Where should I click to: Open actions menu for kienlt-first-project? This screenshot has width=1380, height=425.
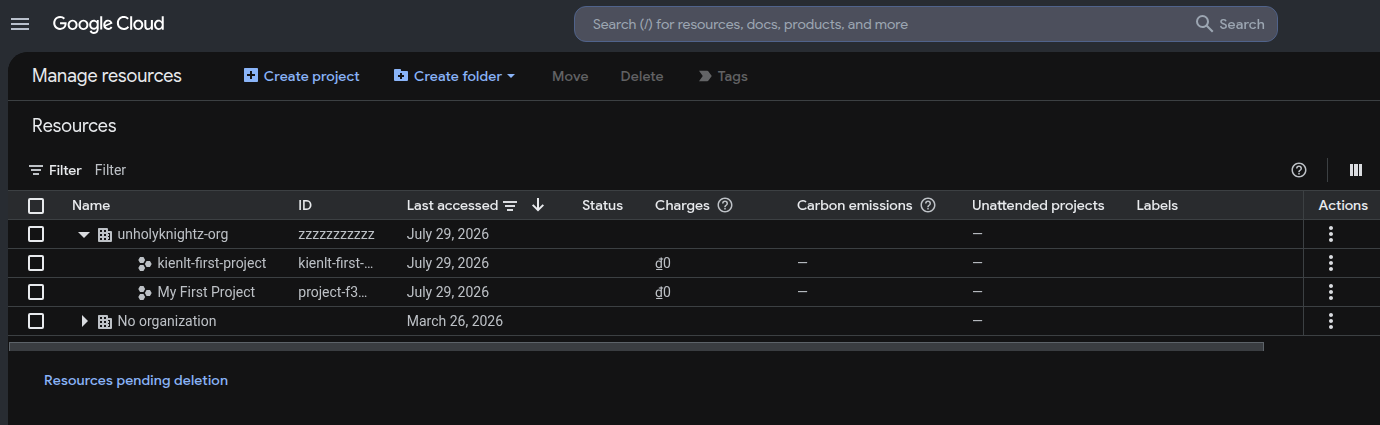pos(1331,263)
